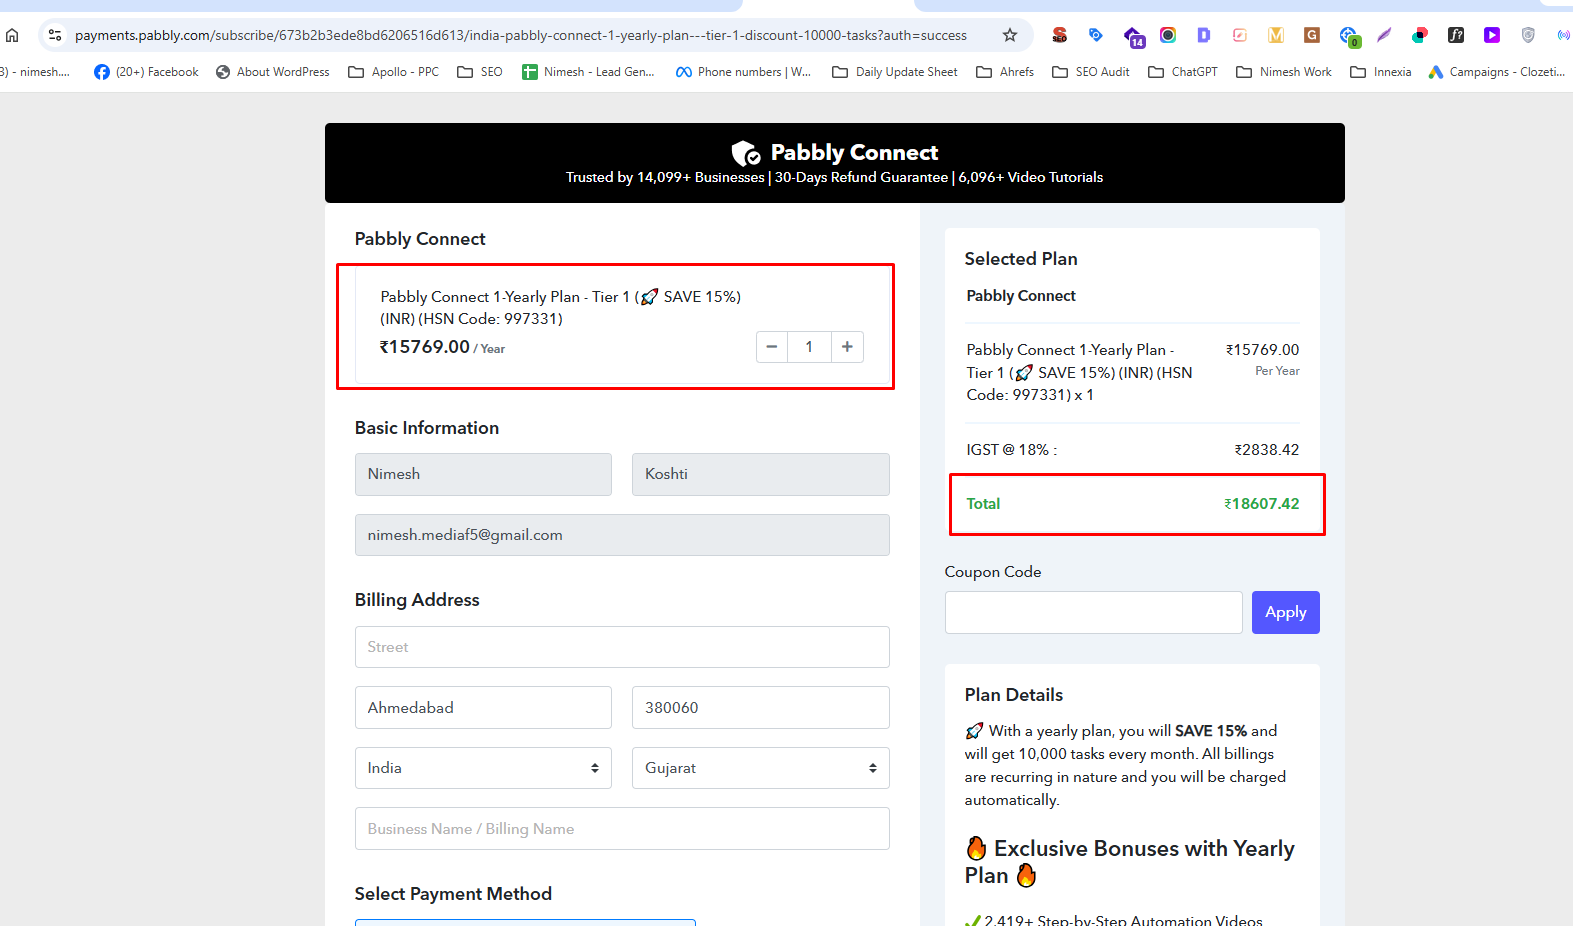Open Phone numbers Meta bookmark
Viewport: 1573px width, 926px height.
tap(743, 72)
